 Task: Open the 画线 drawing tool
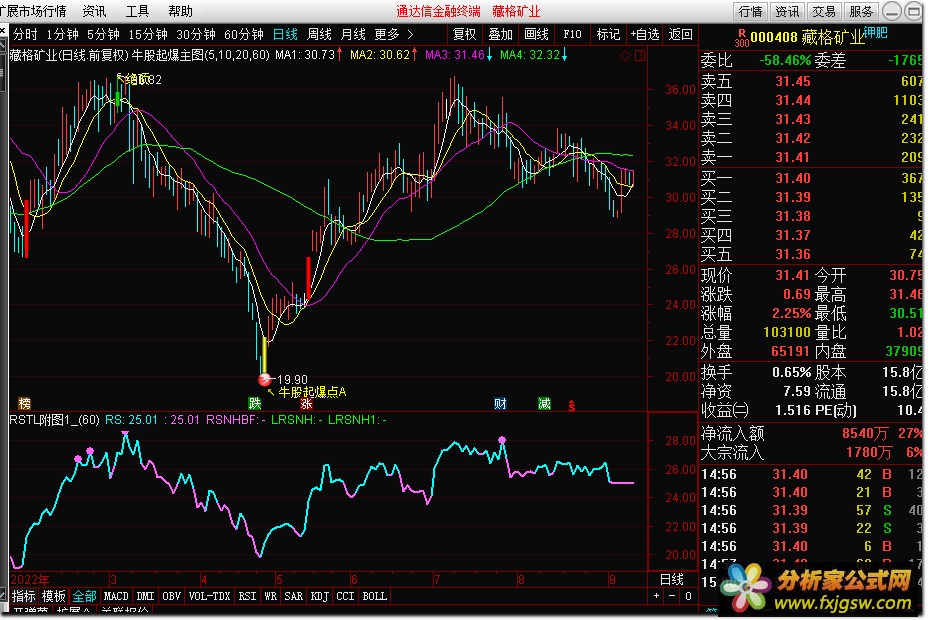tap(537, 34)
